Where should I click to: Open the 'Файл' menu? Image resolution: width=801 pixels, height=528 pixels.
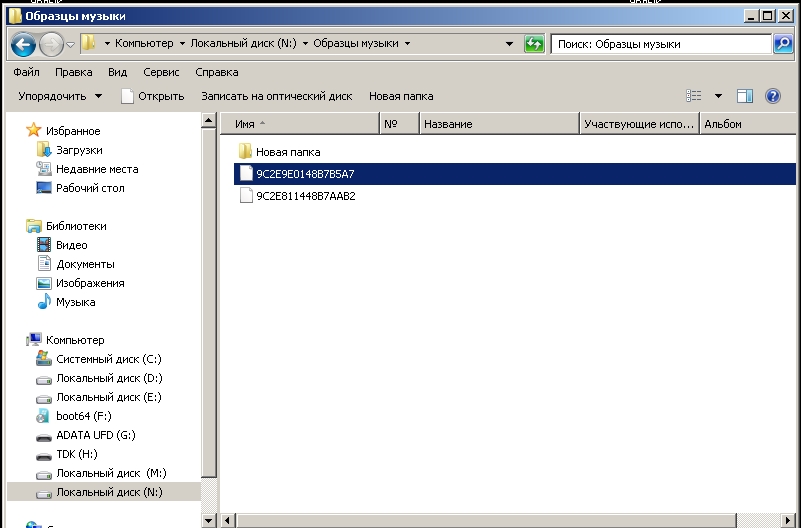point(27,72)
